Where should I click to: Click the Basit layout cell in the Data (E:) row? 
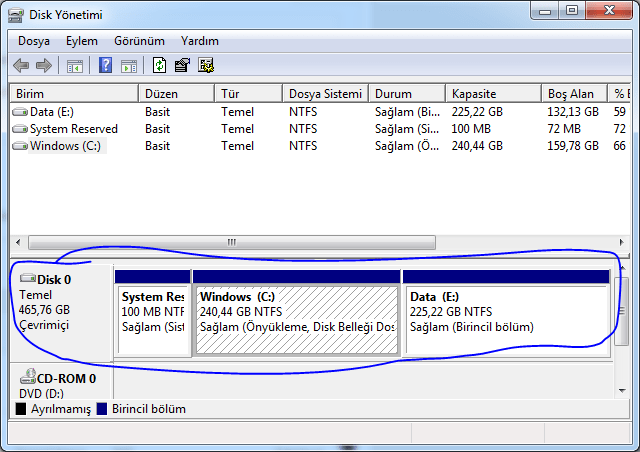(158, 111)
